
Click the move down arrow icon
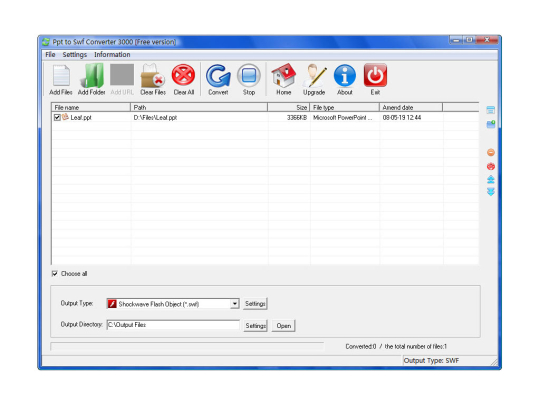[x=491, y=192]
